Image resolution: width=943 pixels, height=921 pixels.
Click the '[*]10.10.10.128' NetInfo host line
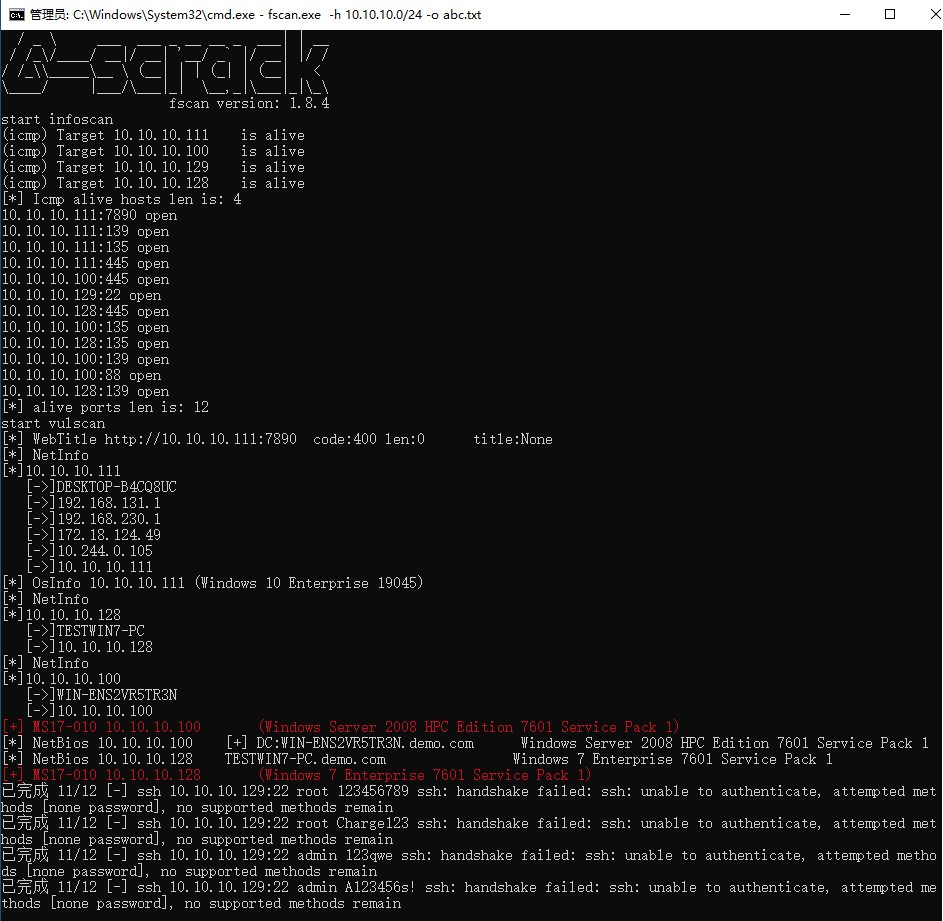(61, 615)
